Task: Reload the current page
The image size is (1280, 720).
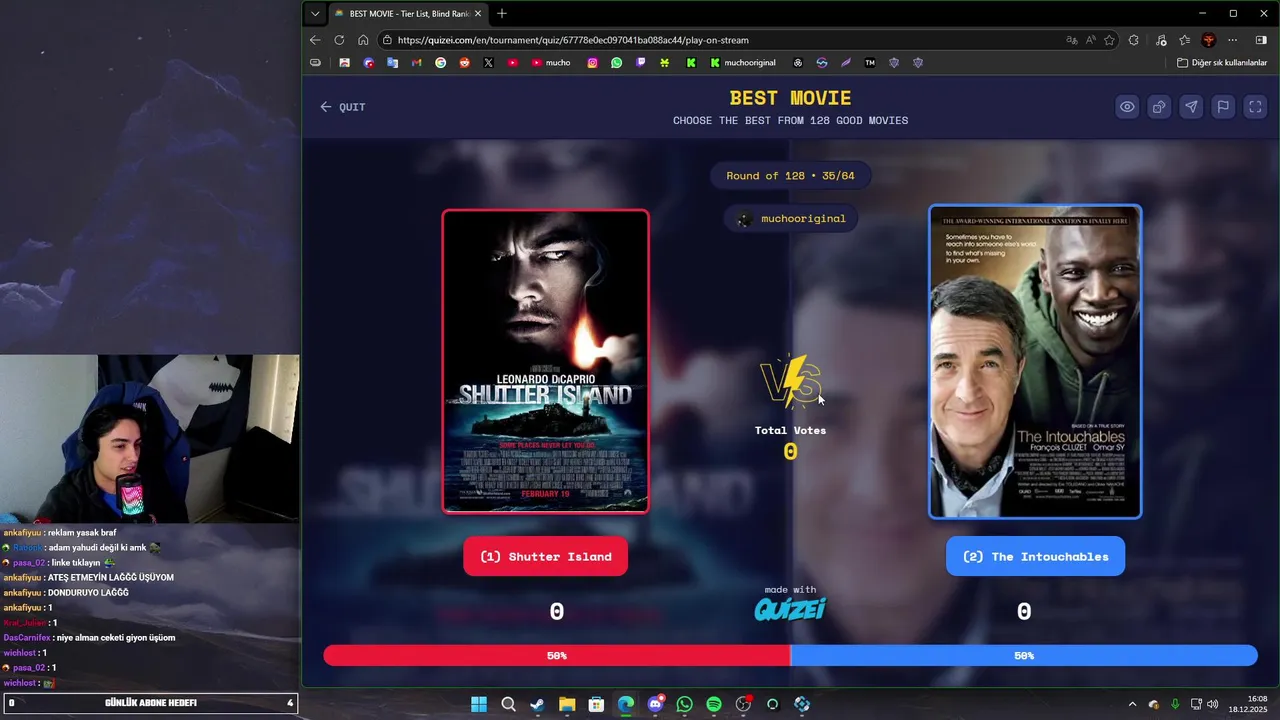Action: pyautogui.click(x=339, y=40)
